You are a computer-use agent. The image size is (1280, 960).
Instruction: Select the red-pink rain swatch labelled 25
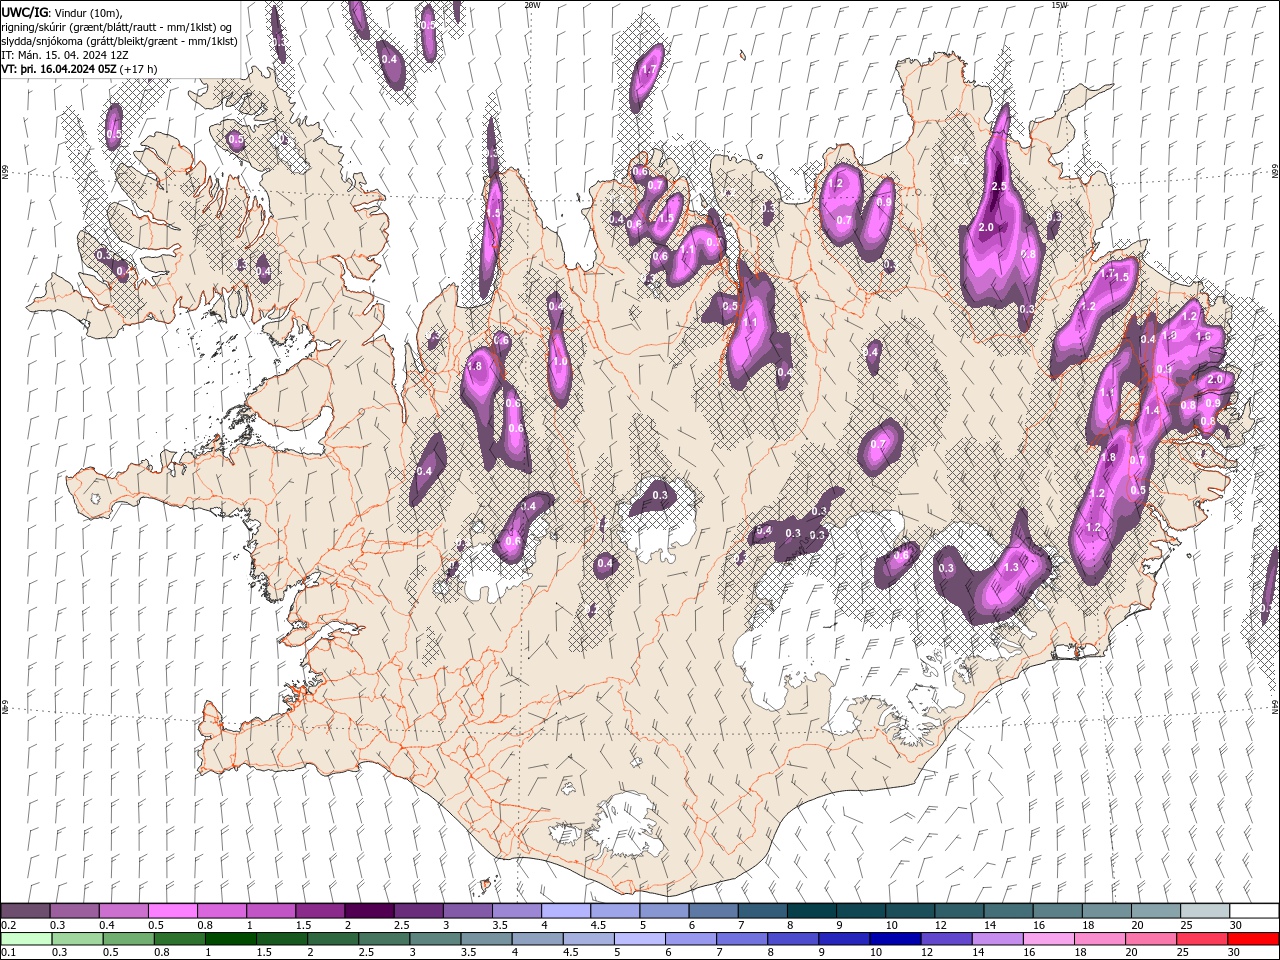point(1202,939)
